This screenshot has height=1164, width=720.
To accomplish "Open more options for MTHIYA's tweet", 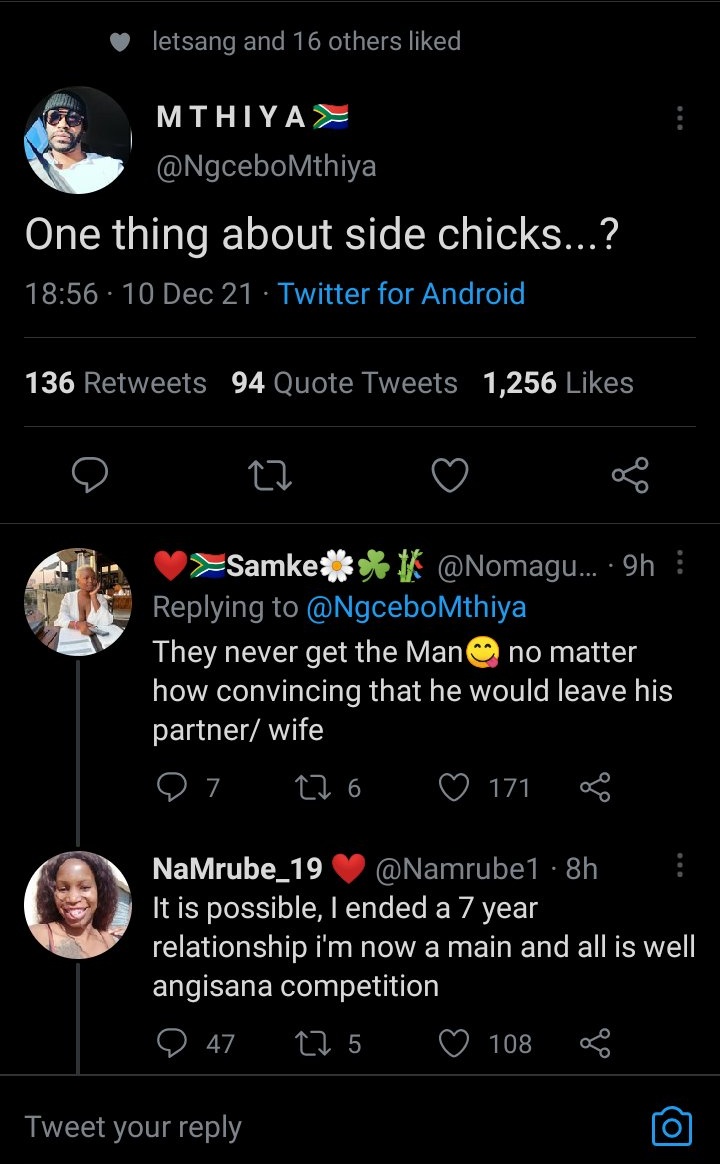I will tap(679, 118).
